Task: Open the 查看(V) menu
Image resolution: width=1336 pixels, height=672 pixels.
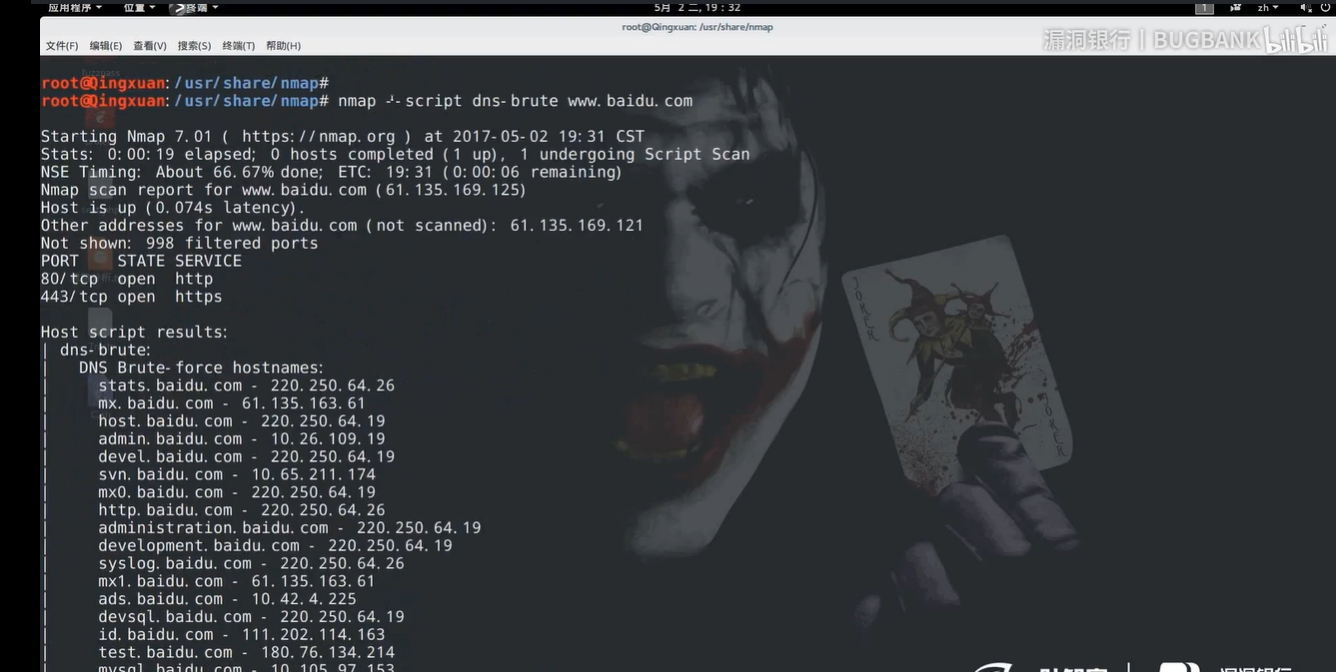Action: tap(150, 46)
